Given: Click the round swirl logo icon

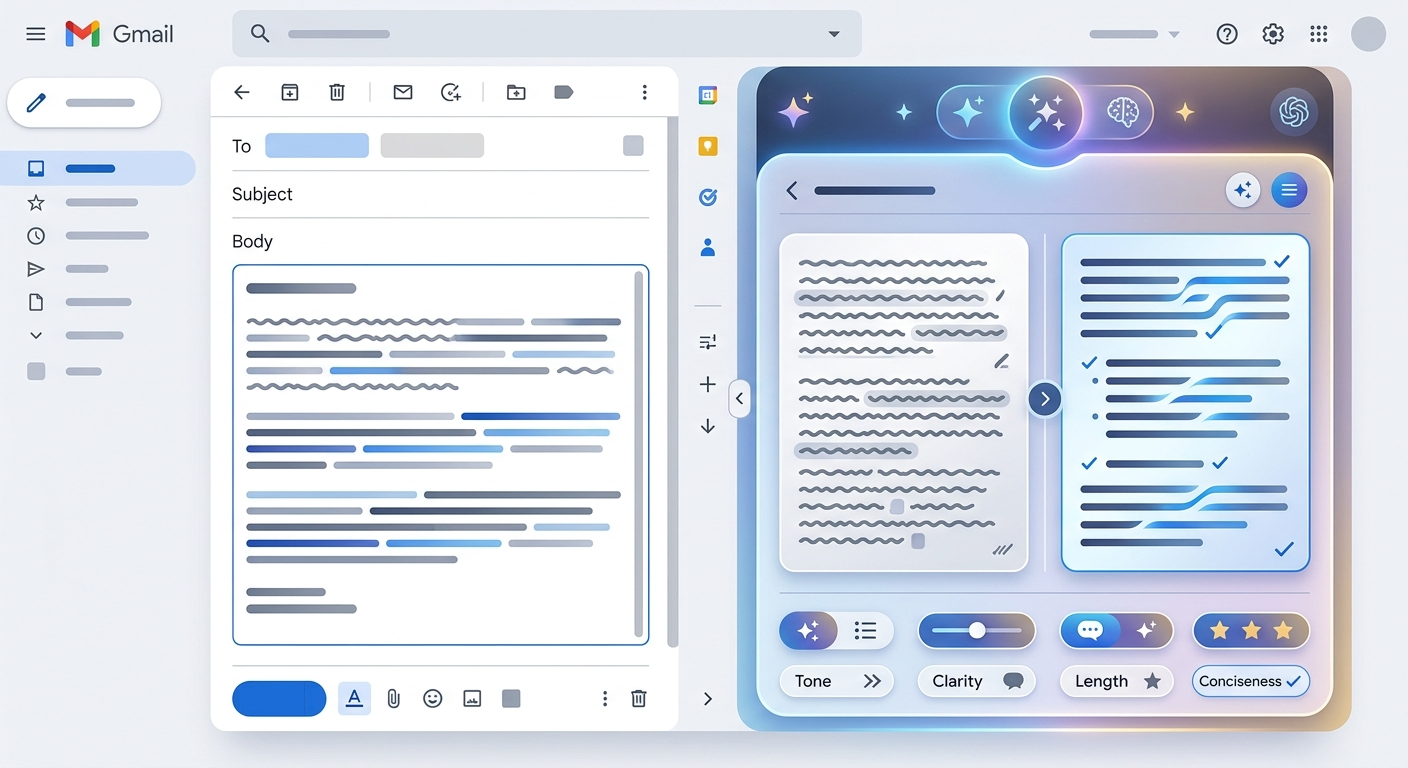Looking at the screenshot, I should [1294, 111].
